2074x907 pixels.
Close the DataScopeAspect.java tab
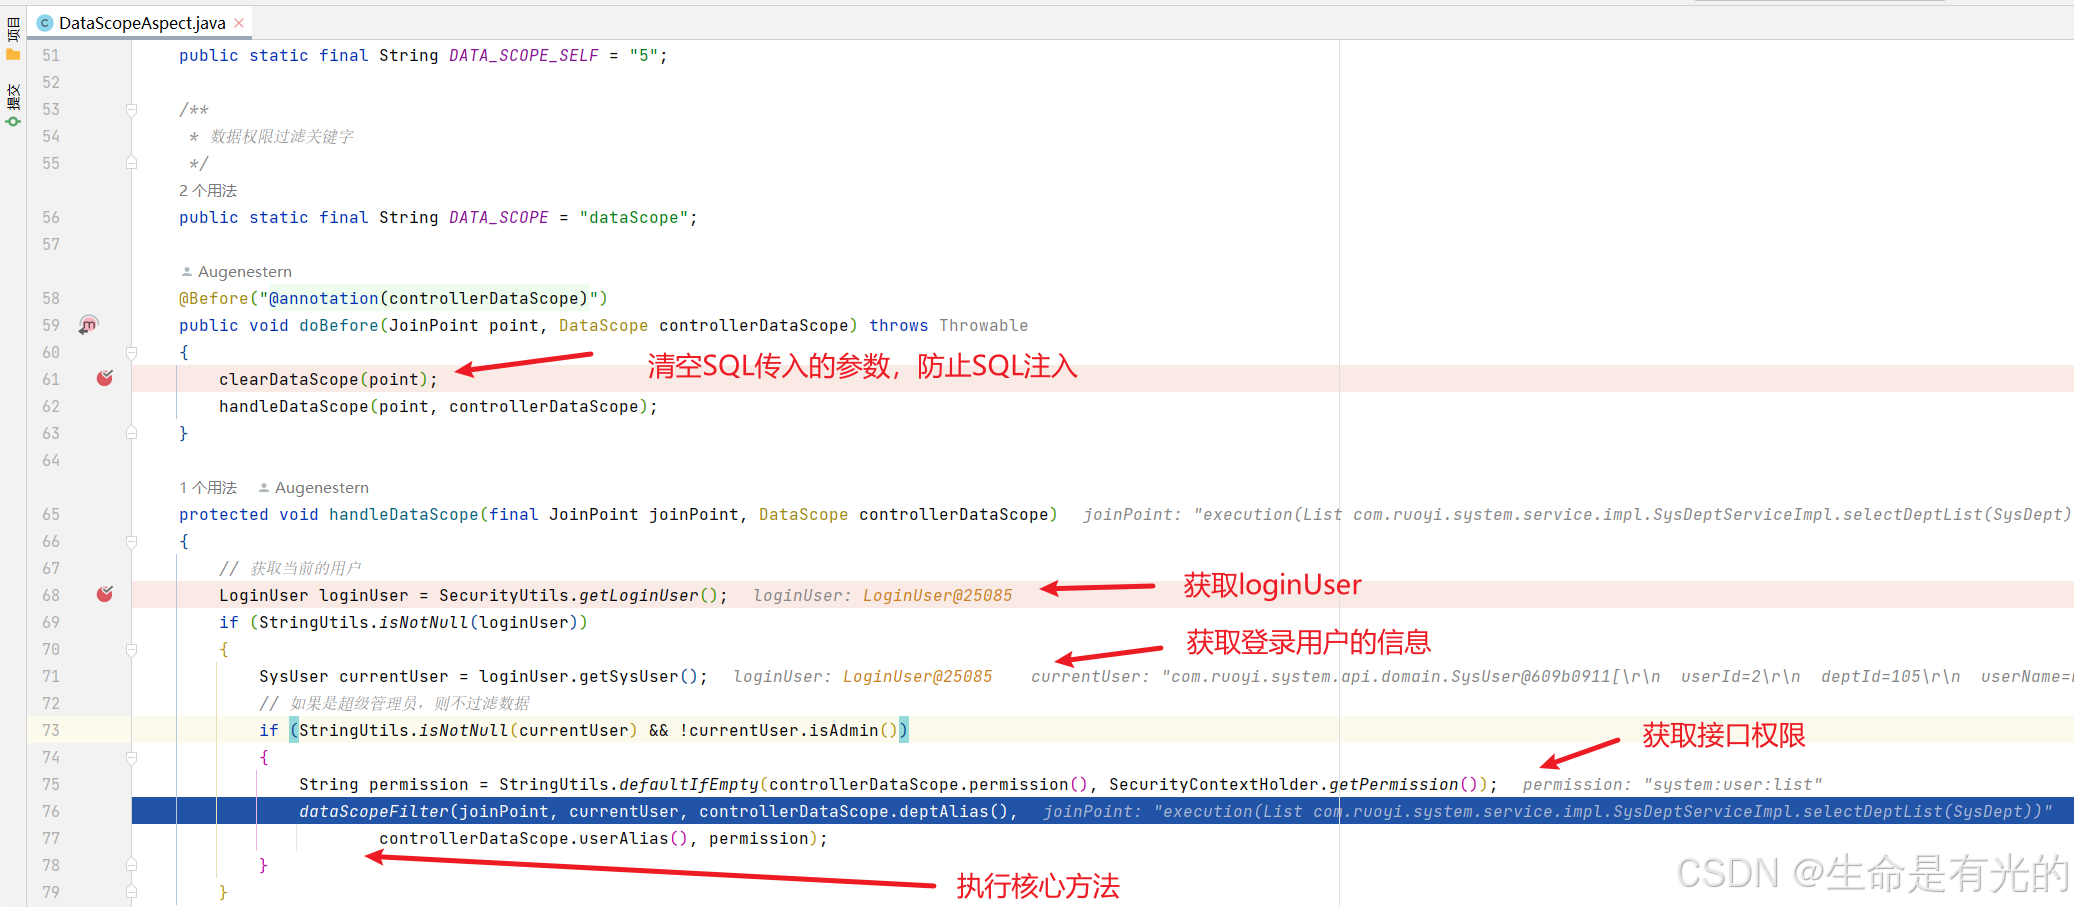click(x=239, y=23)
